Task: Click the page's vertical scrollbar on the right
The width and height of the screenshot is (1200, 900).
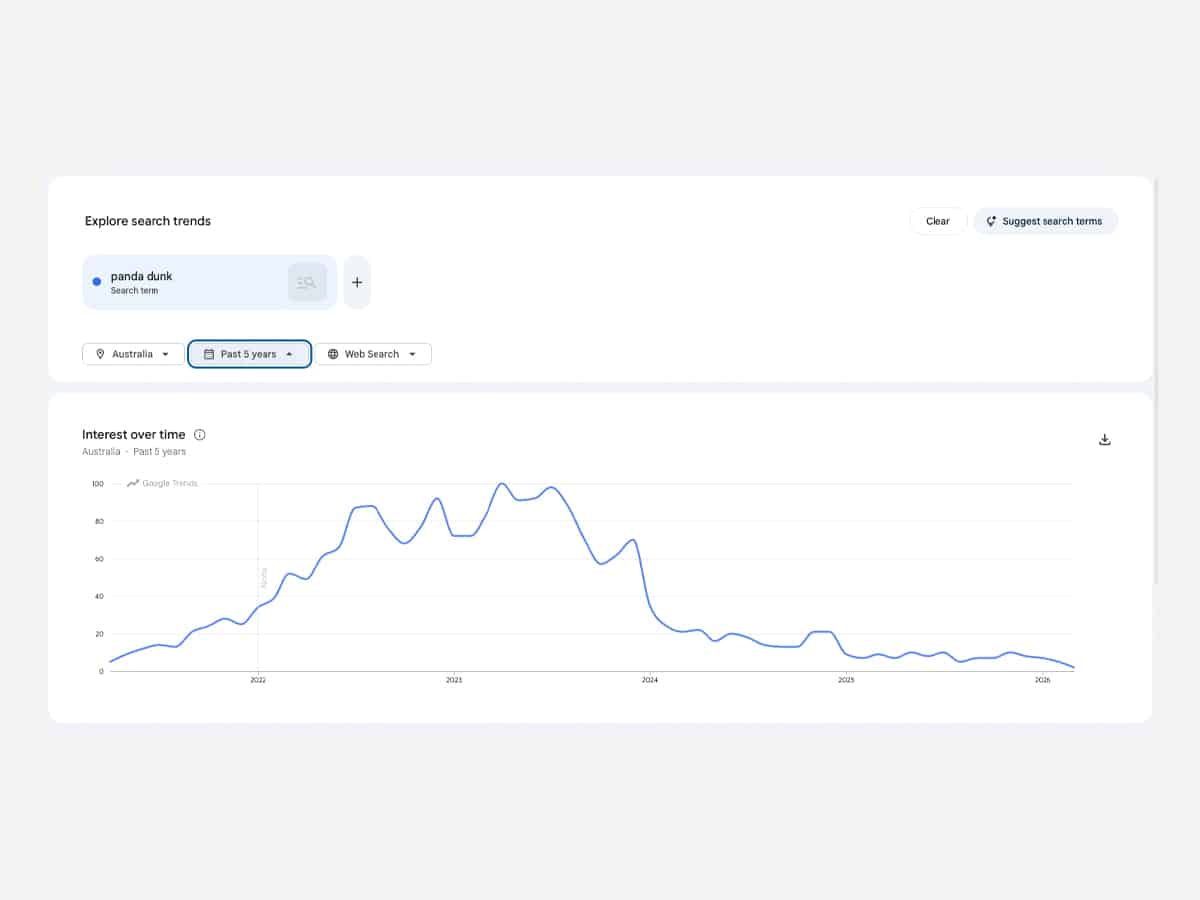Action: tap(1156, 380)
